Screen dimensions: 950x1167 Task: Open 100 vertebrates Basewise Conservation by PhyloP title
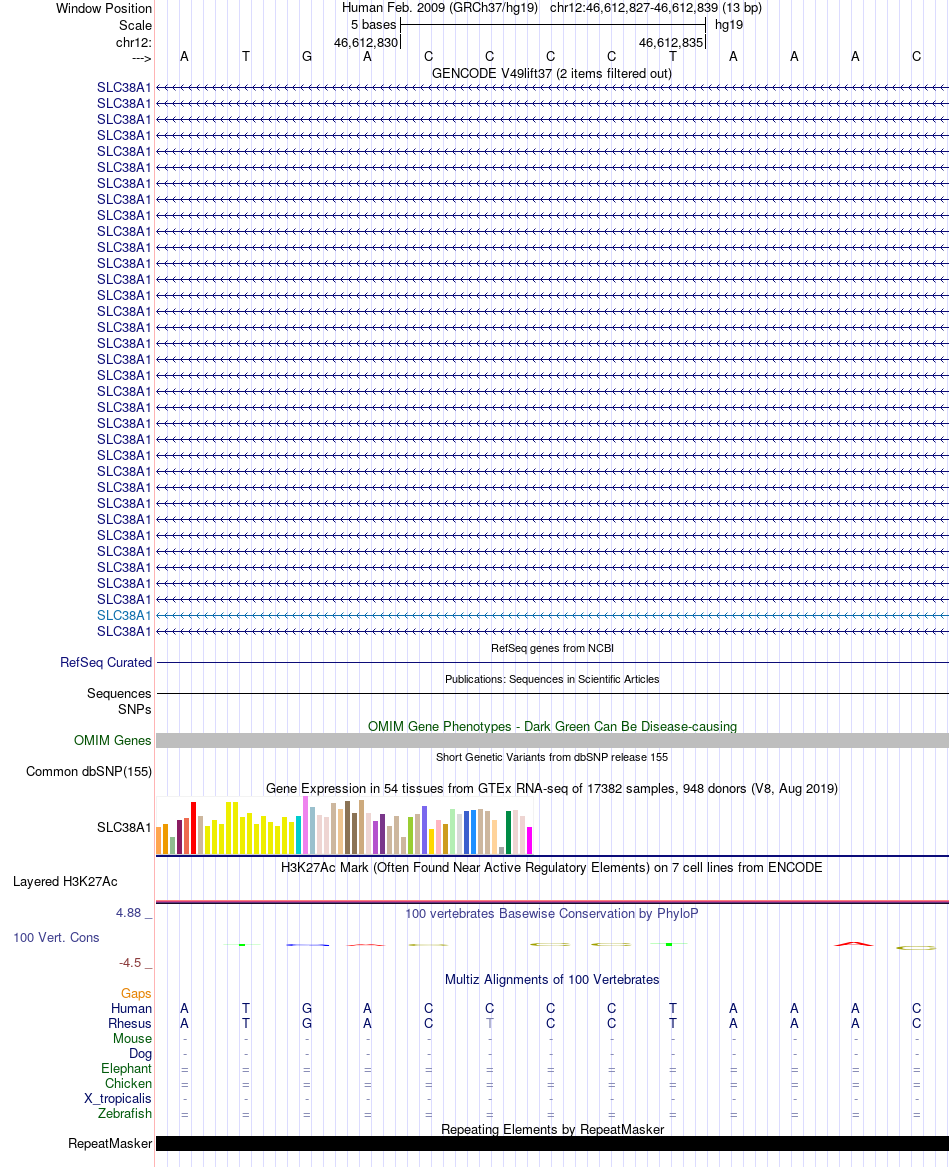point(552,913)
